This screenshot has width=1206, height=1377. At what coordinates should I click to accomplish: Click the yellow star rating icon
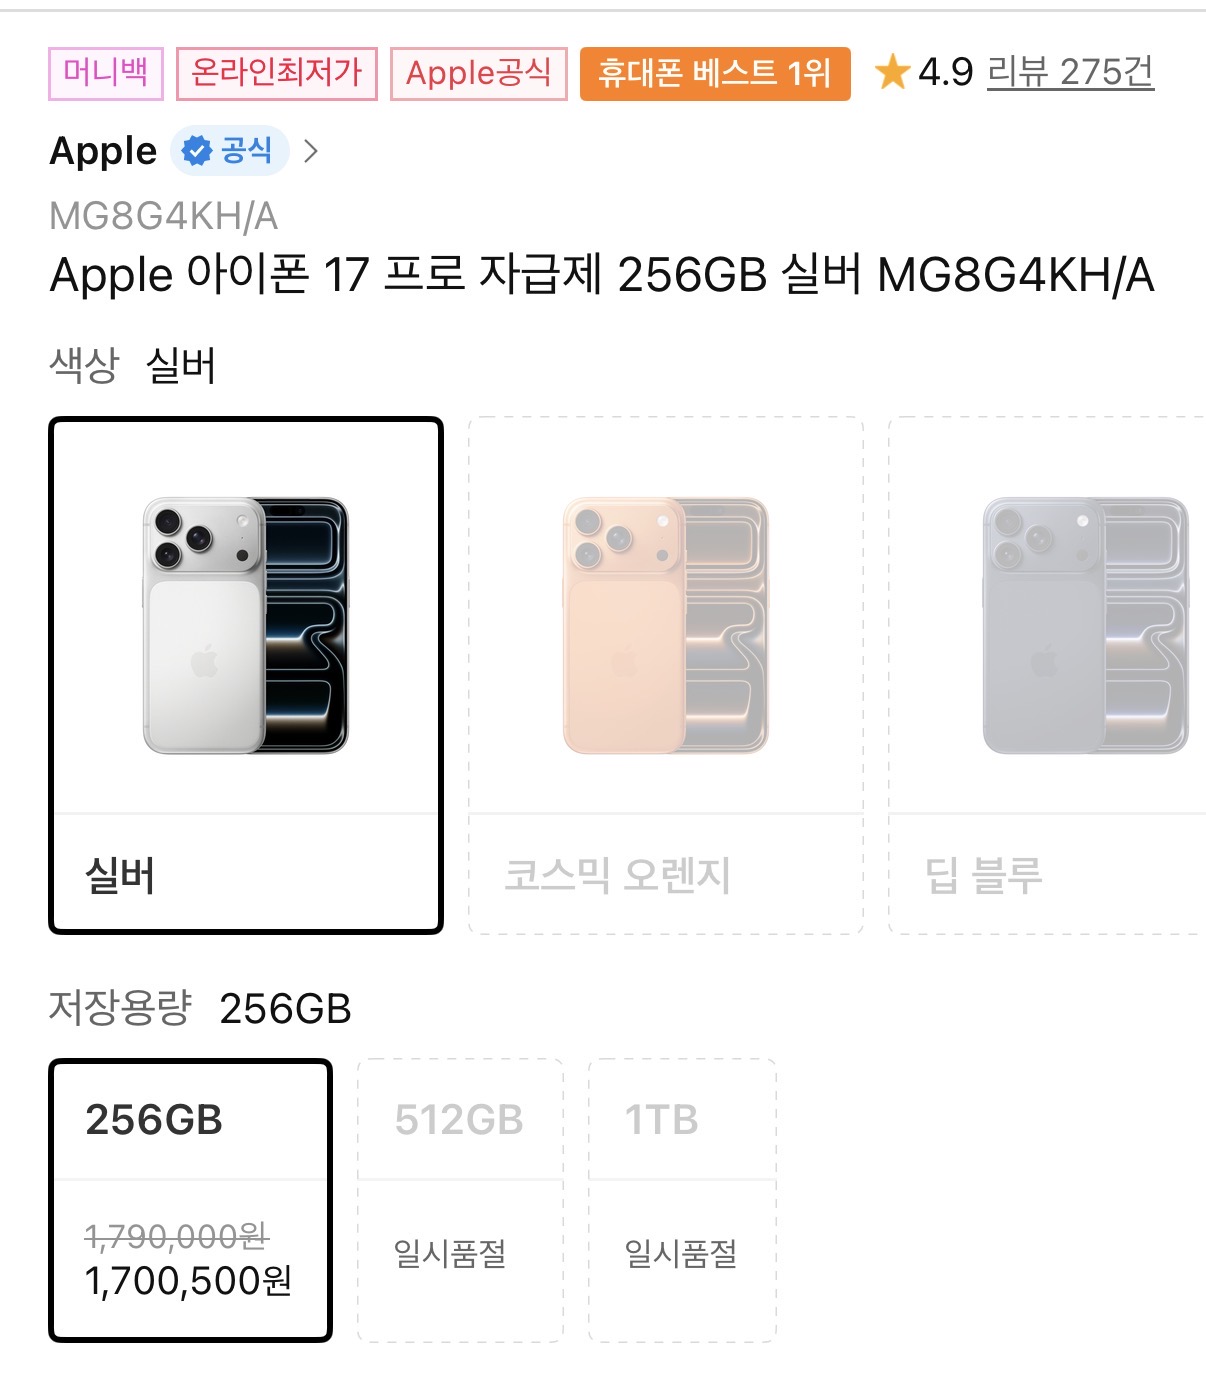[x=892, y=72]
